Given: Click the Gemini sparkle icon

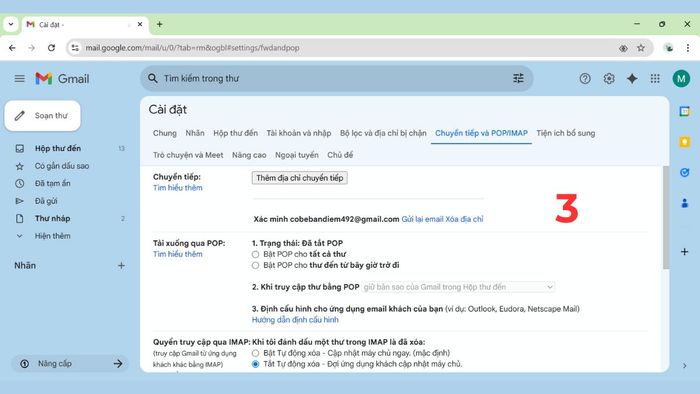Looking at the screenshot, I should click(632, 79).
